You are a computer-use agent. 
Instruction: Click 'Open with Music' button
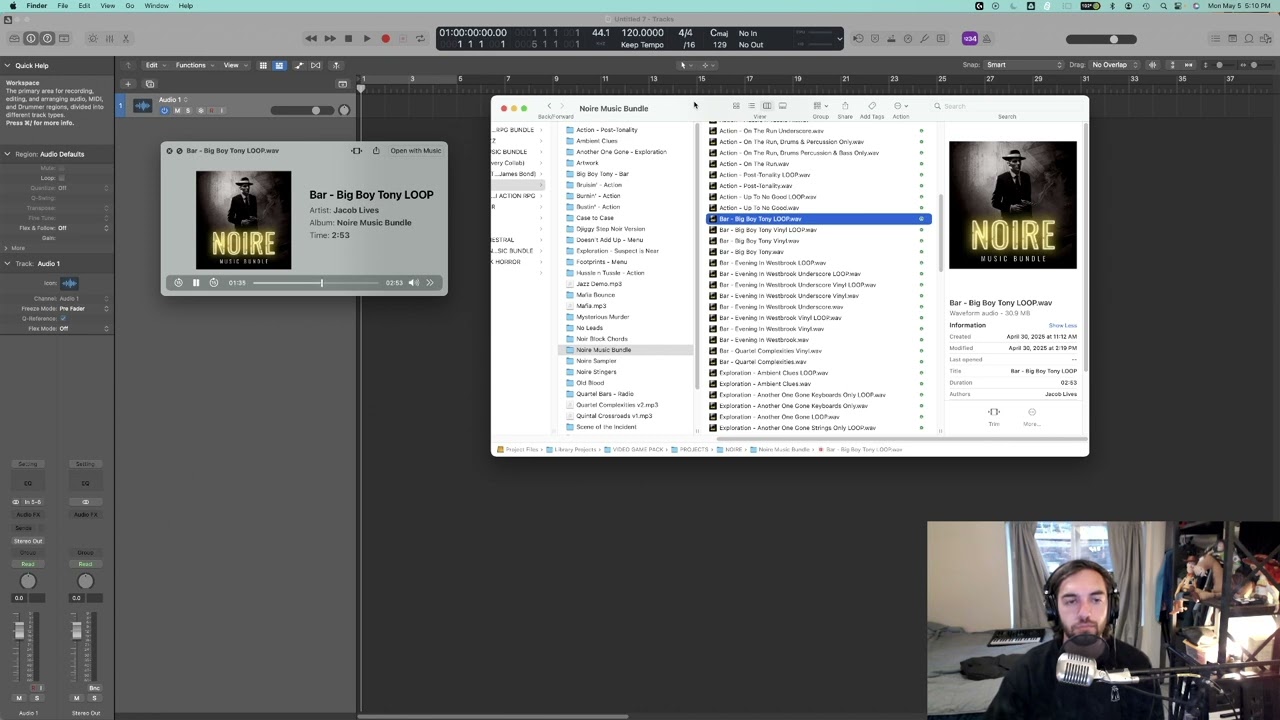coord(416,151)
